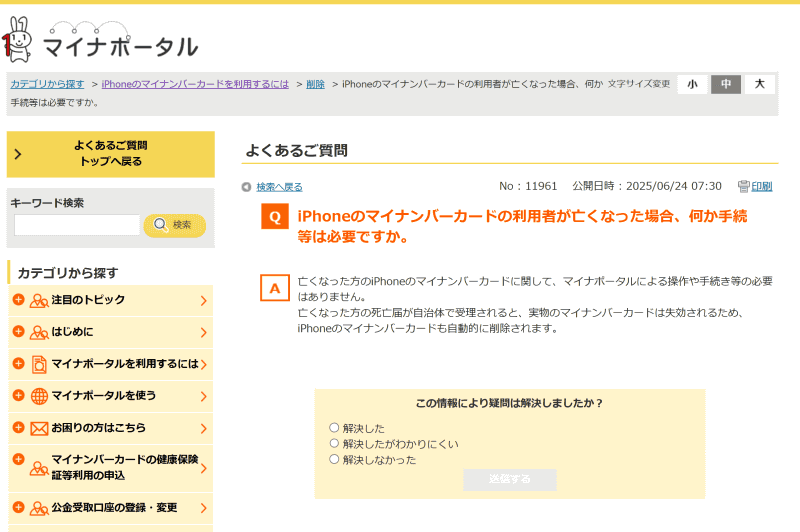This screenshot has height=532, width=800.
Task: Click the globe icon of マイナポータルを使う
Action: tap(39, 396)
